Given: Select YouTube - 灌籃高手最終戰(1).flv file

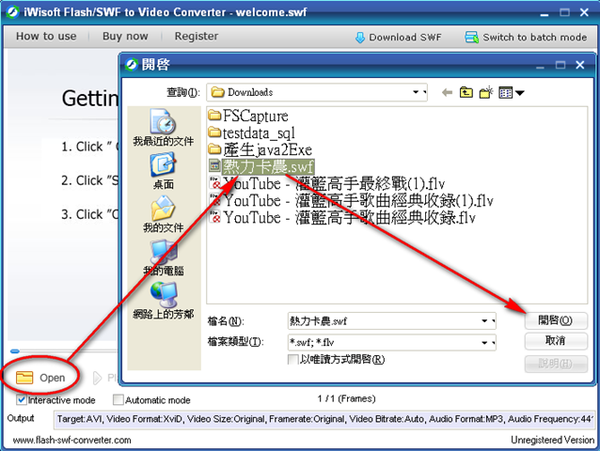Looking at the screenshot, I should [x=327, y=184].
